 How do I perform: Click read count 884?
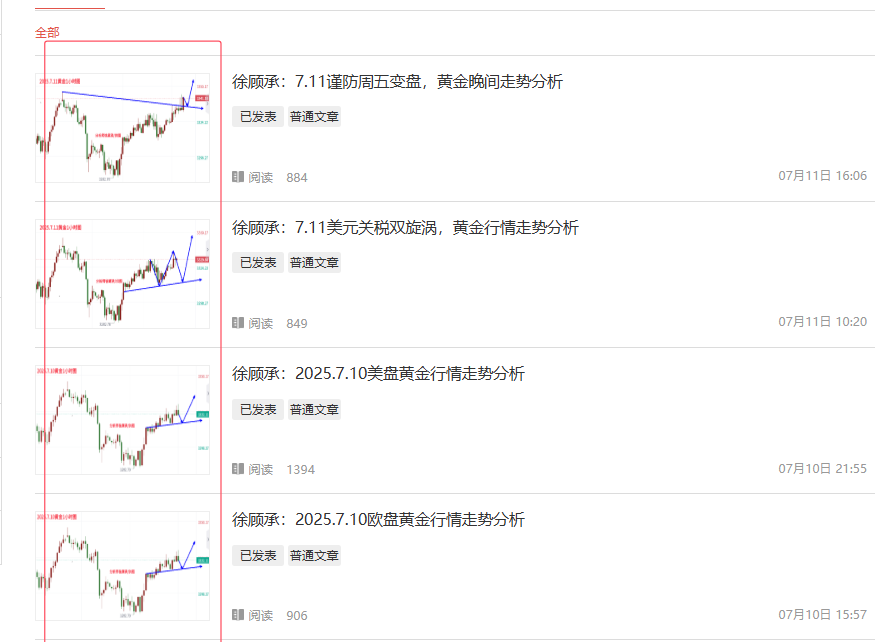coord(297,178)
